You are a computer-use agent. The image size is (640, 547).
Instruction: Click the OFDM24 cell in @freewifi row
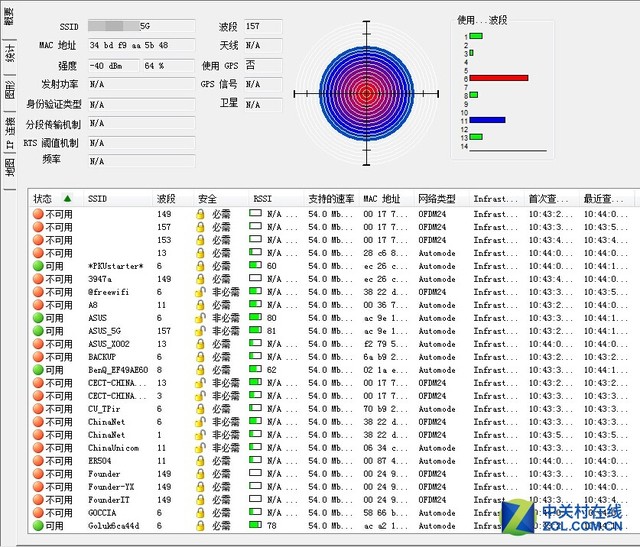(432, 292)
